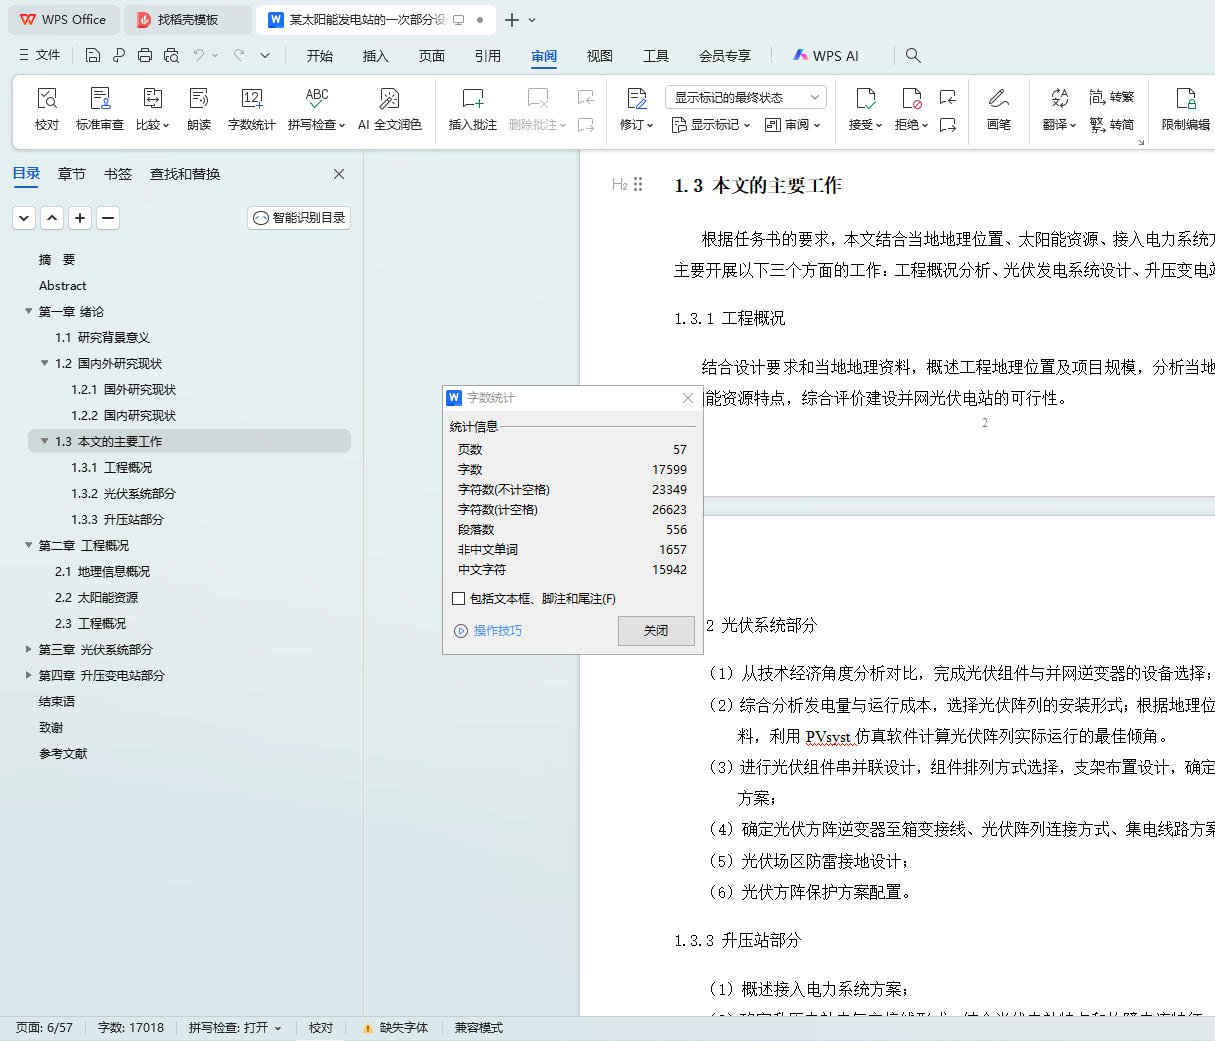Accept change using 接受 icon

[865, 98]
